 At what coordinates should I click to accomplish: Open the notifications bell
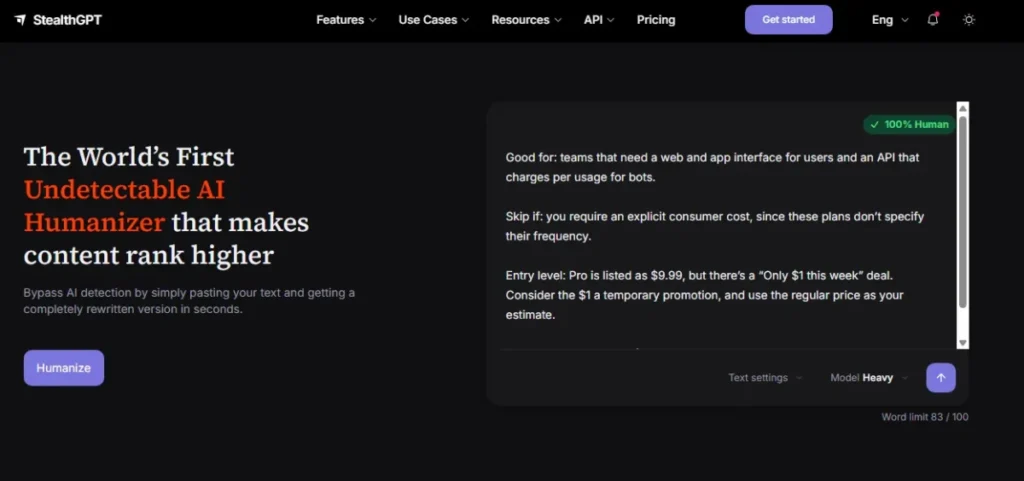pos(933,20)
